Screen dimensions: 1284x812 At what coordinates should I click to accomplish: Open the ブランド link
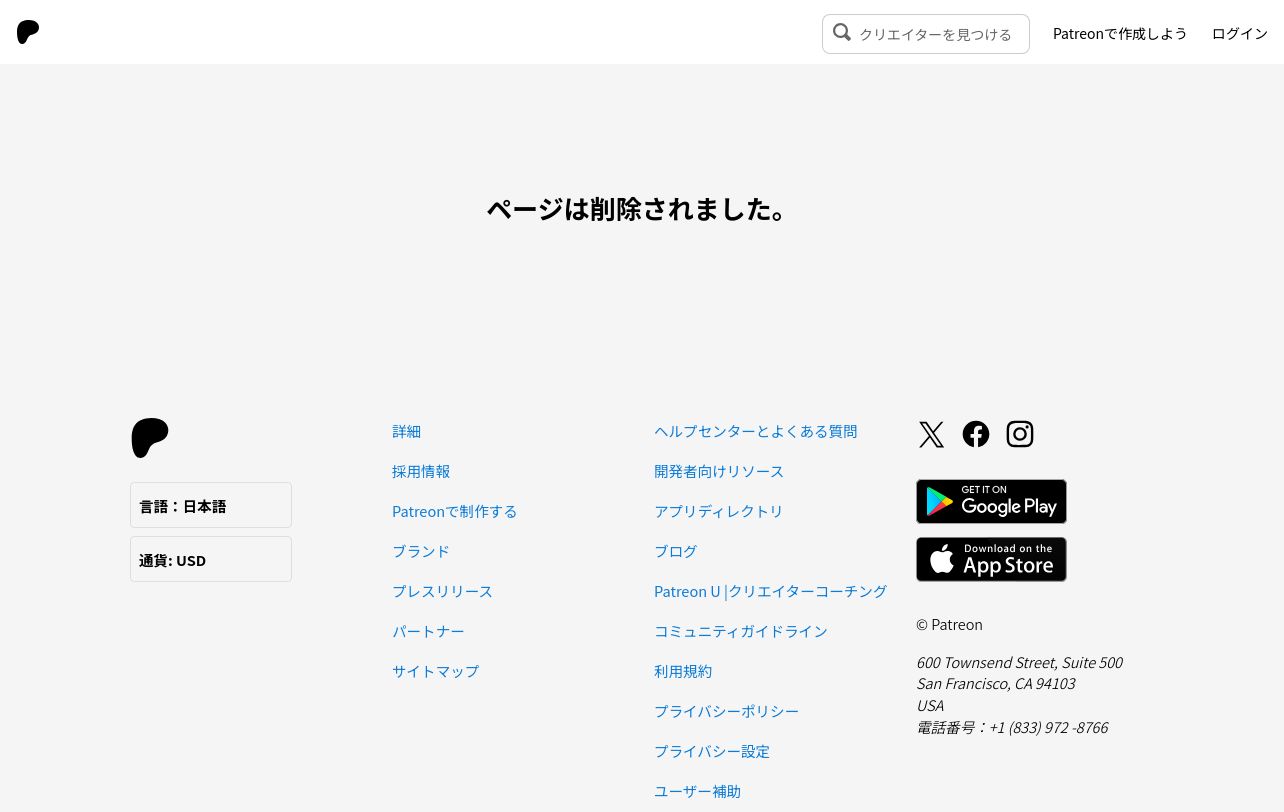pyautogui.click(x=421, y=551)
